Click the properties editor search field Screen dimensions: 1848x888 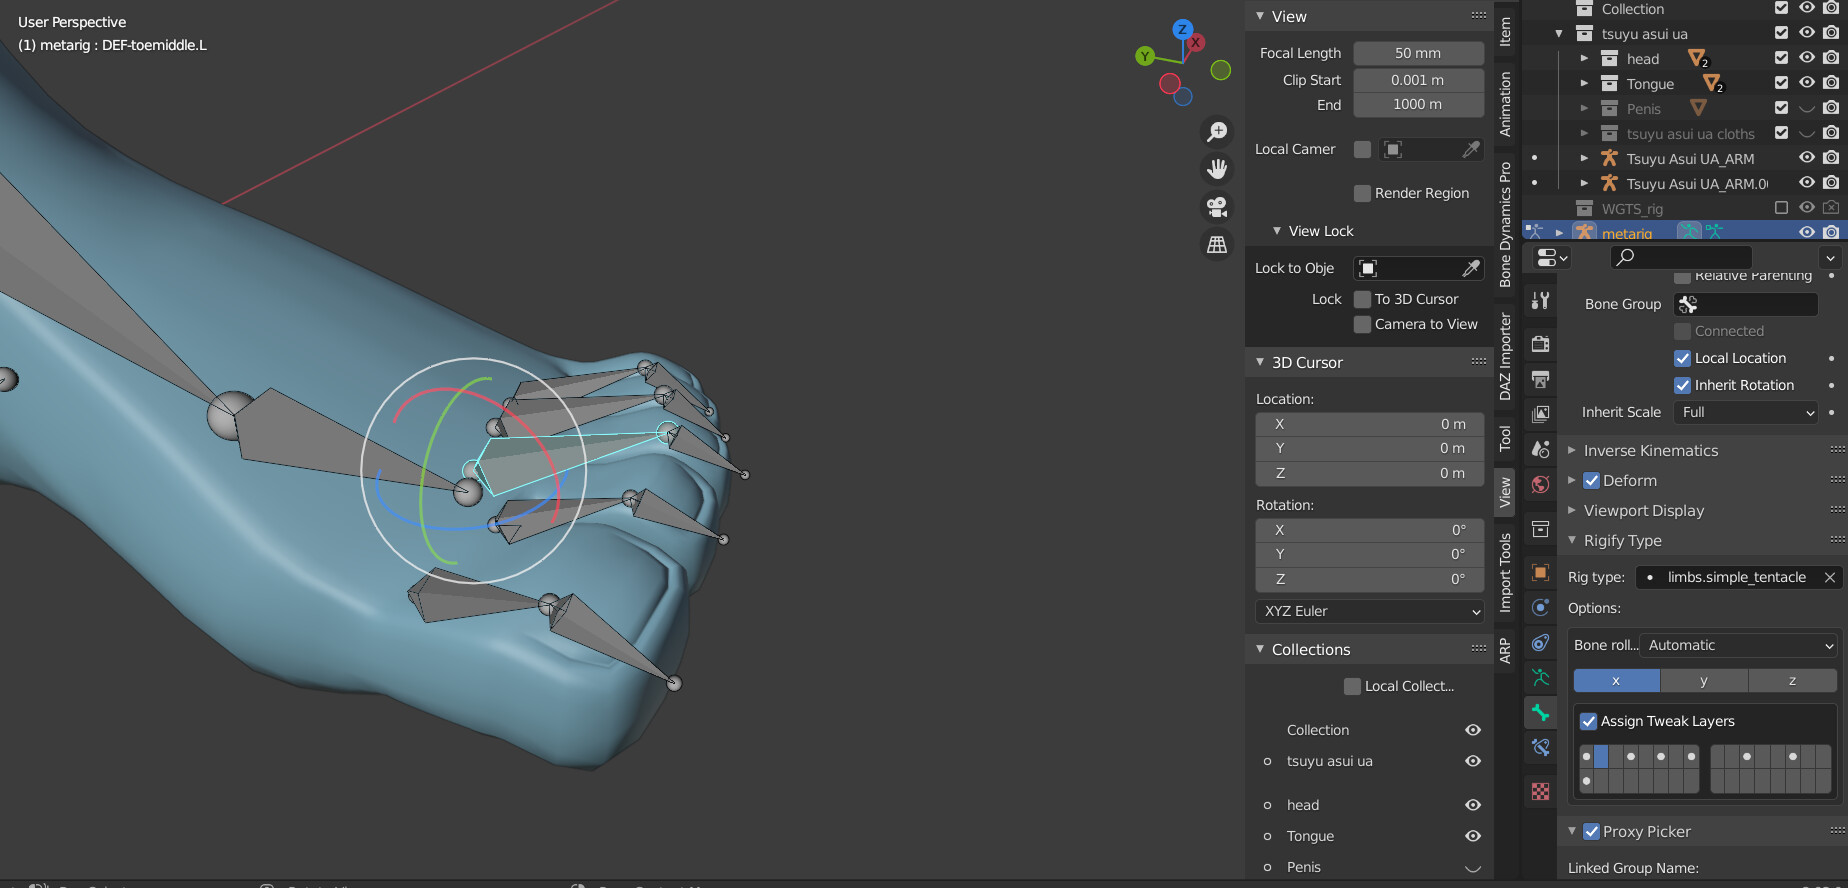click(x=1681, y=257)
